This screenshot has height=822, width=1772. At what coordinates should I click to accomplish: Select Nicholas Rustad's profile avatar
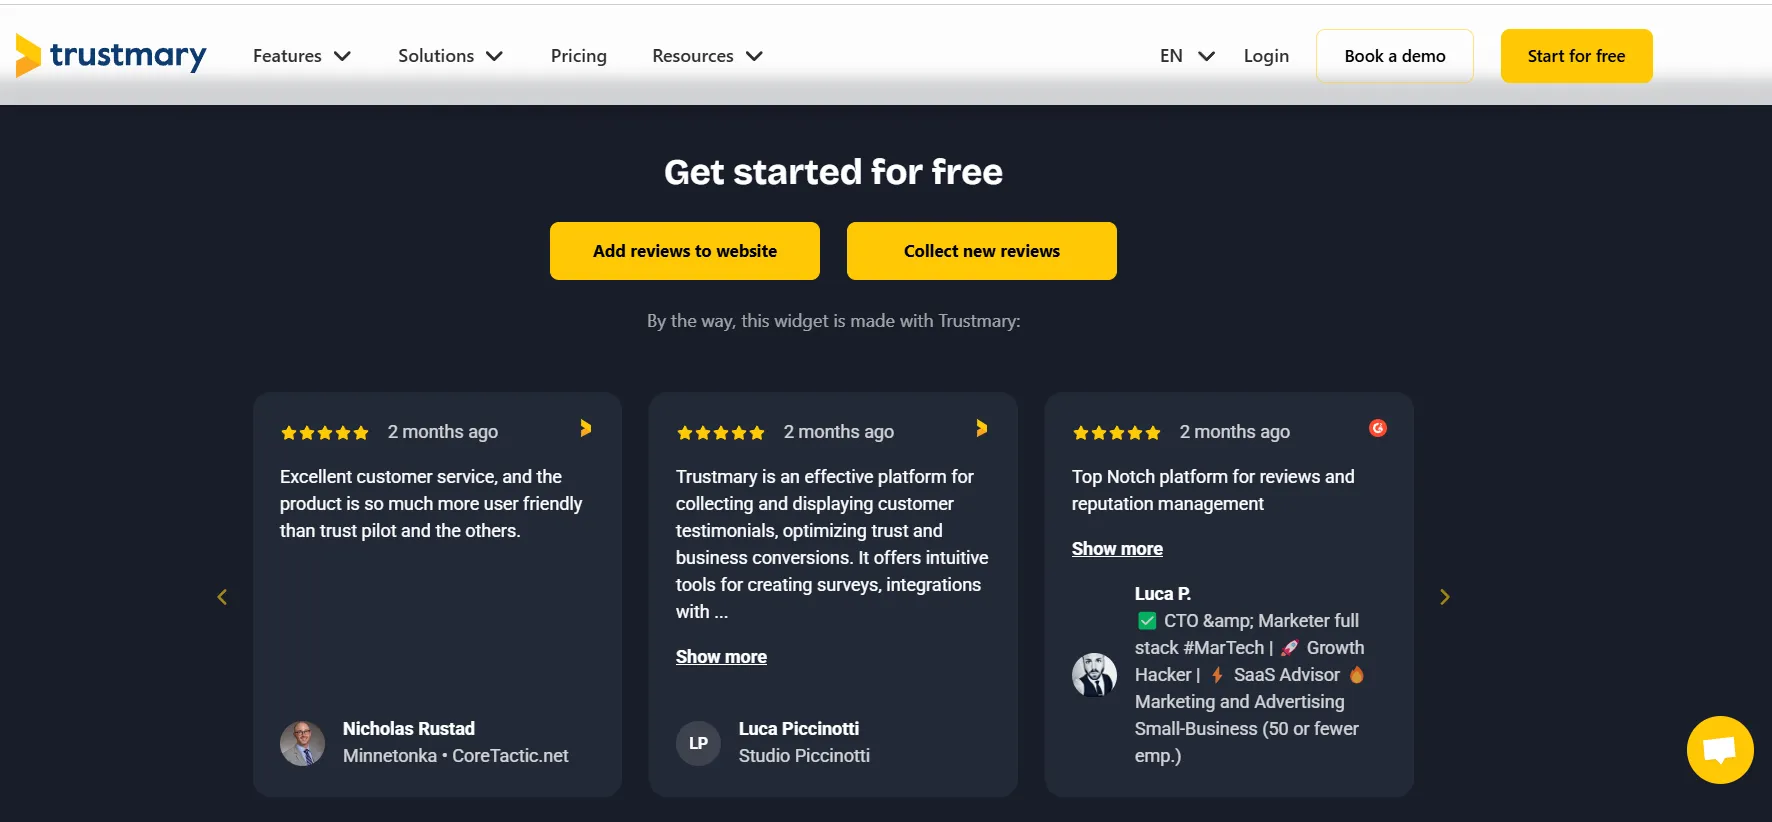click(x=302, y=743)
